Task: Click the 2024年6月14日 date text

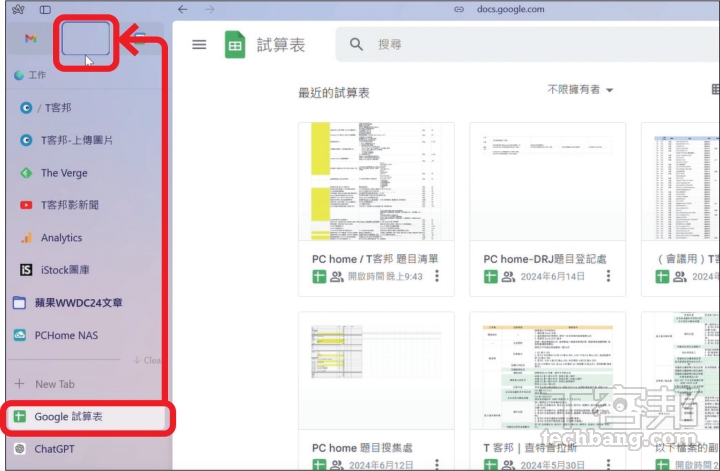Action: click(552, 276)
